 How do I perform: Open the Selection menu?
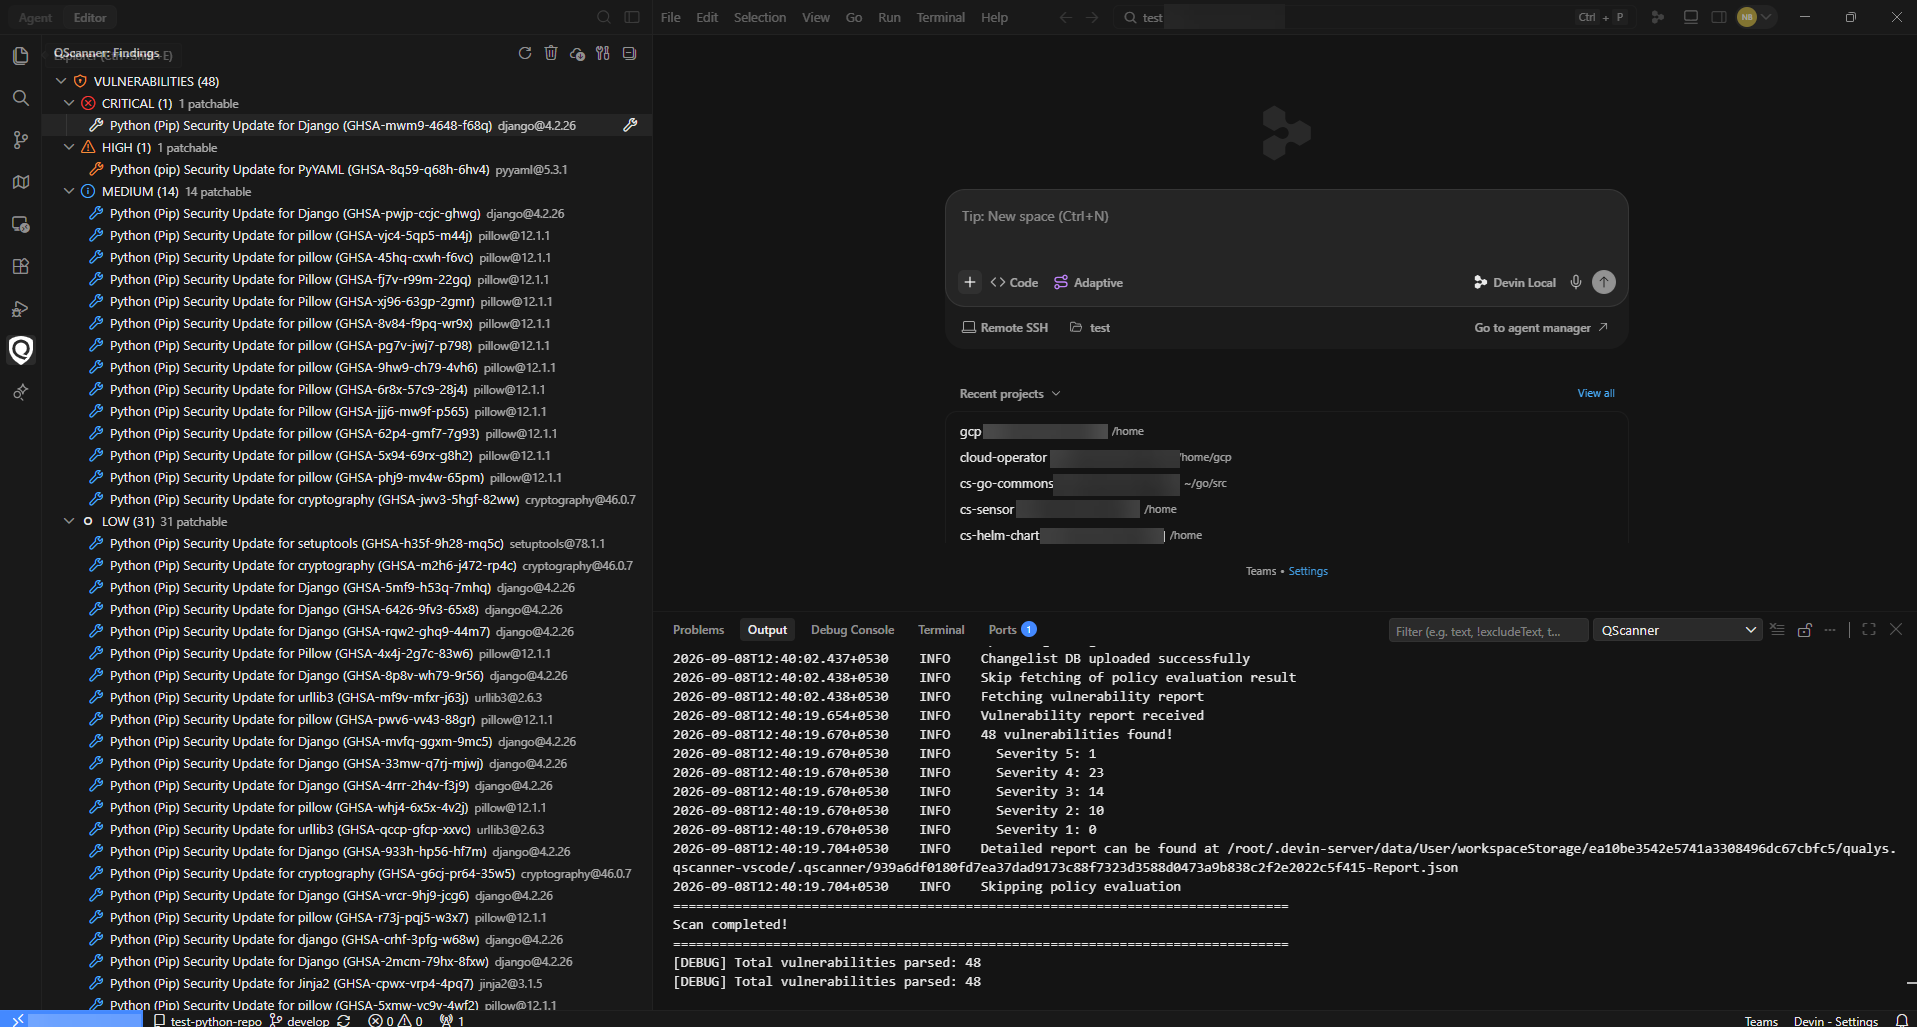(760, 17)
